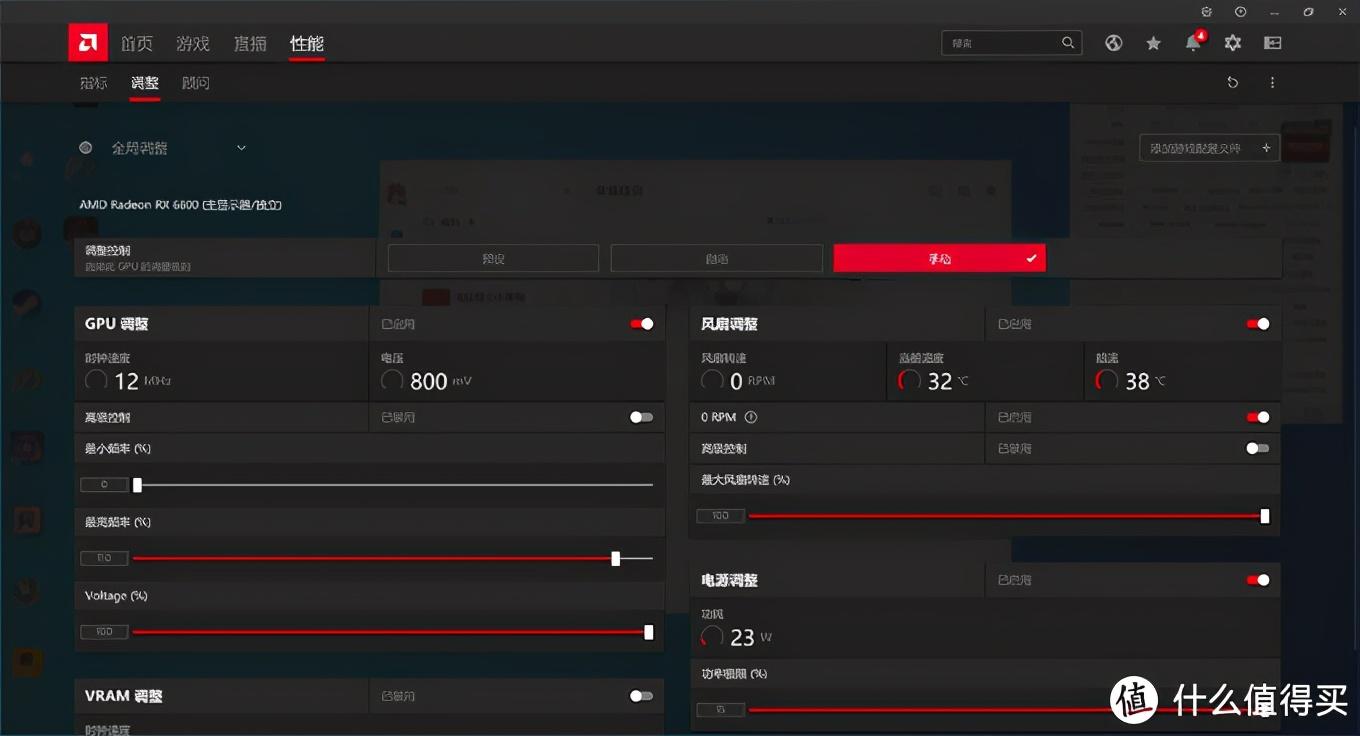Click the header search input field
The width and height of the screenshot is (1360, 736).
pos(1011,43)
